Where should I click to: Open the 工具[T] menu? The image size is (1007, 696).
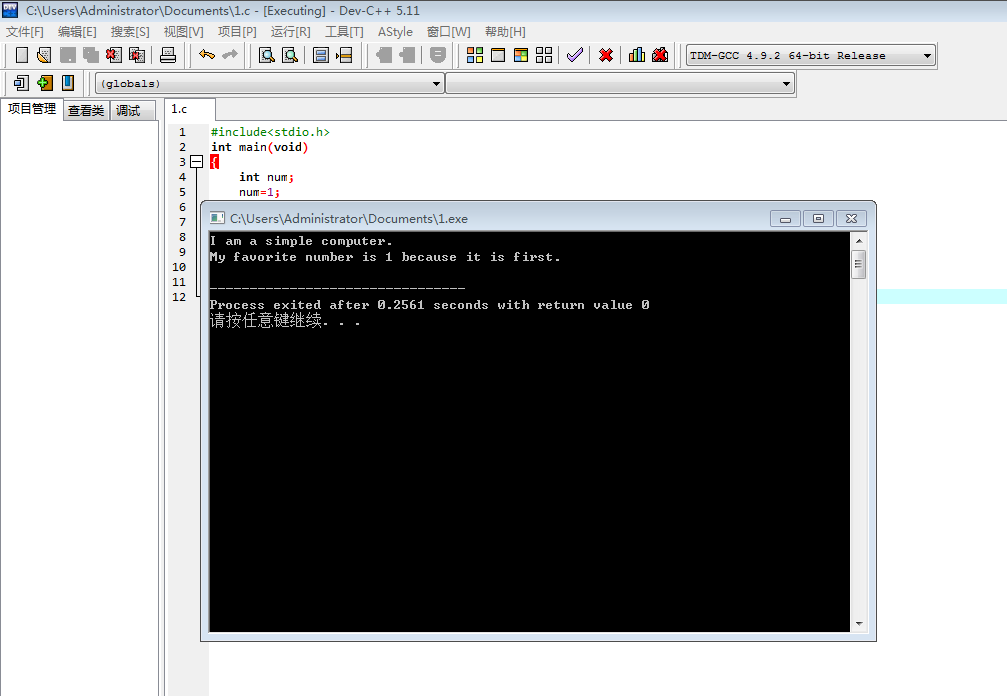[x=344, y=31]
